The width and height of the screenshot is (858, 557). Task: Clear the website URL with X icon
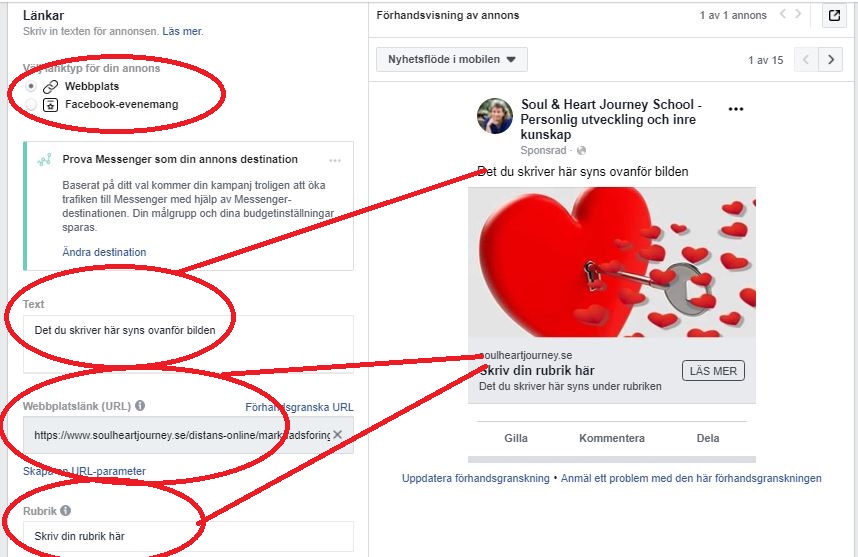pos(338,434)
